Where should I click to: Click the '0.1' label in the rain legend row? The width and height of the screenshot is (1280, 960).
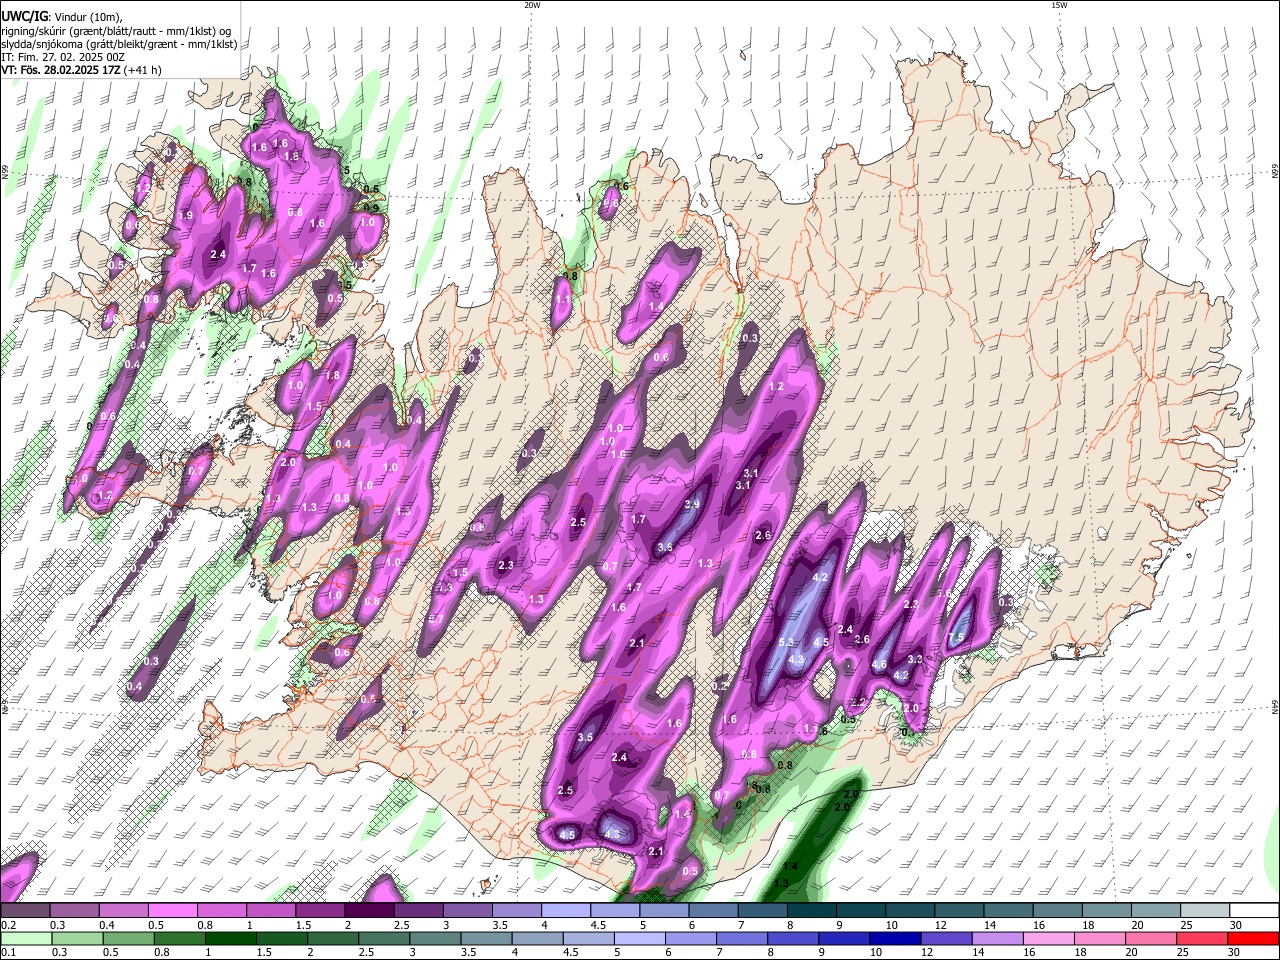(8, 953)
